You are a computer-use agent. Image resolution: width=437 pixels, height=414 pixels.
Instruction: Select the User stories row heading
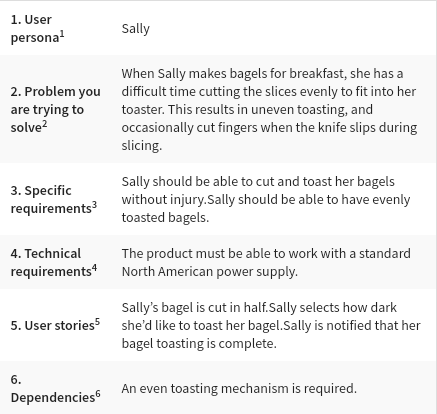click(55, 325)
